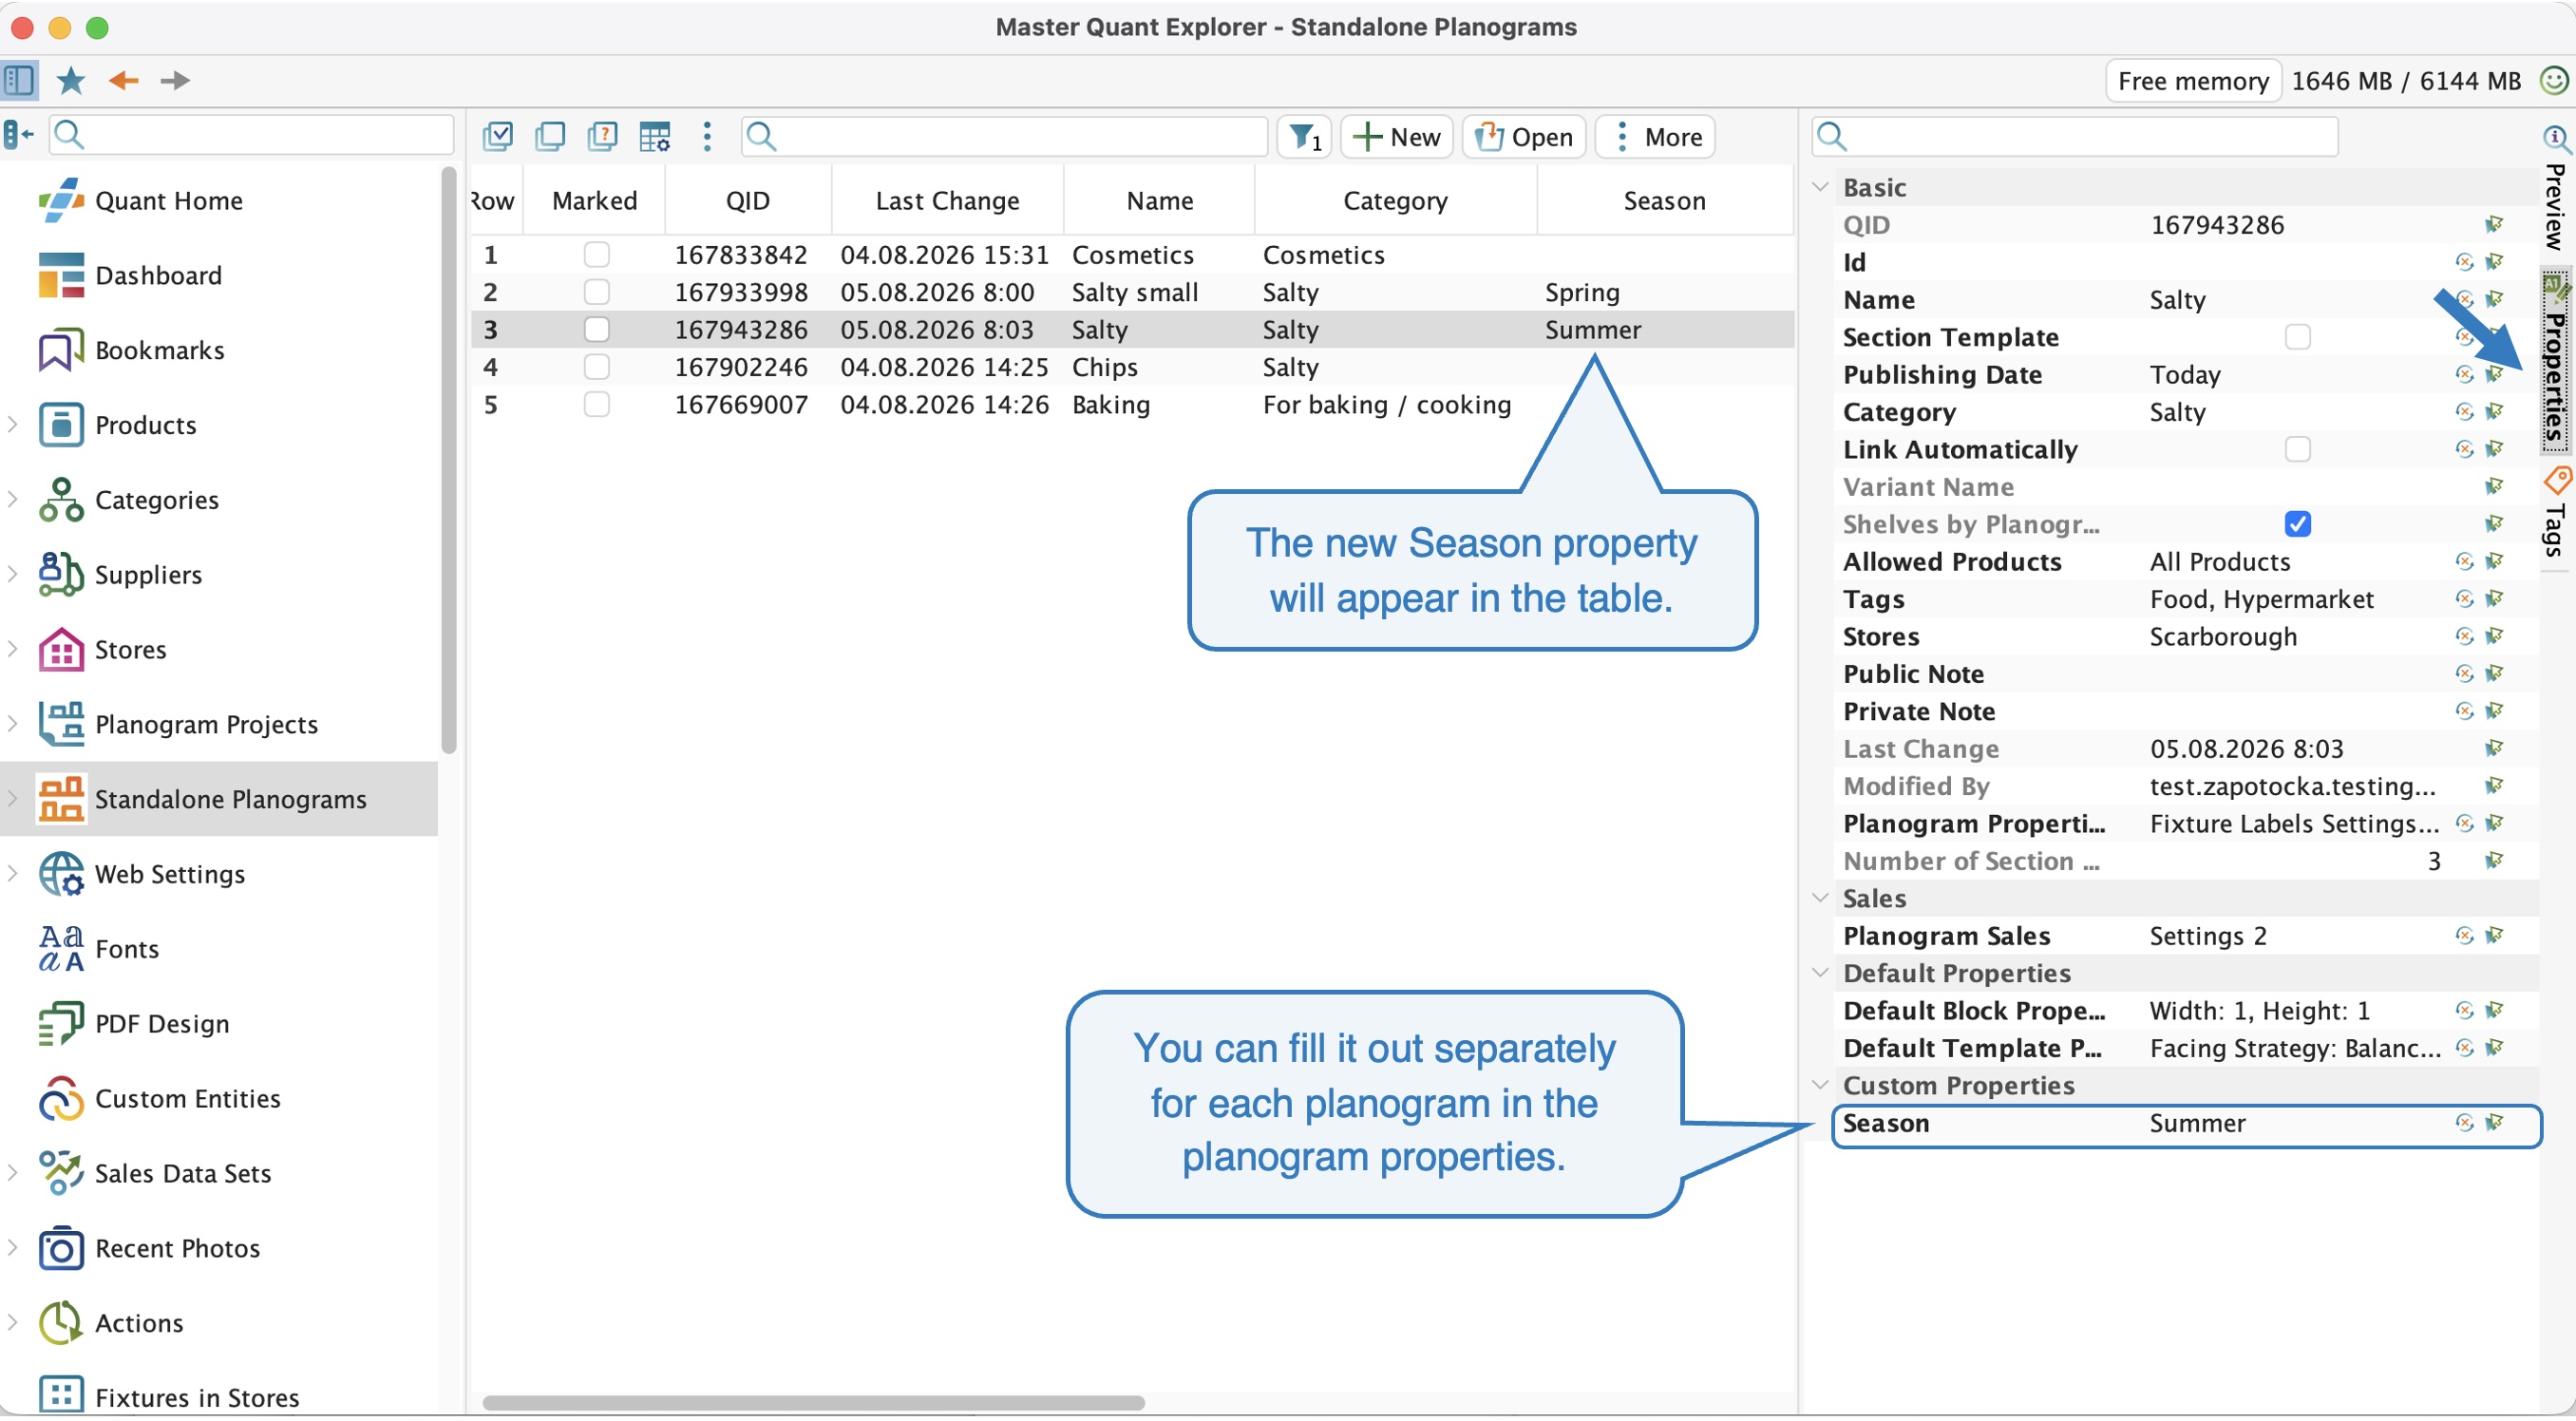Open the Actions section
This screenshot has height=1421, width=2576.
point(139,1324)
